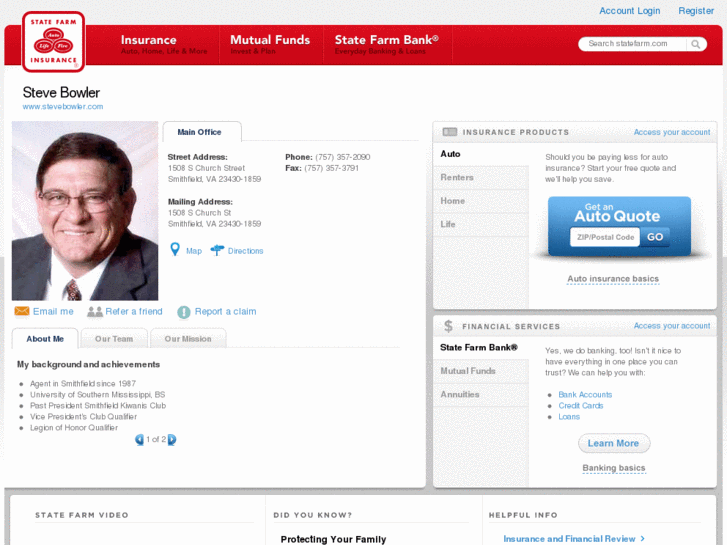Click the Map link text

[194, 251]
